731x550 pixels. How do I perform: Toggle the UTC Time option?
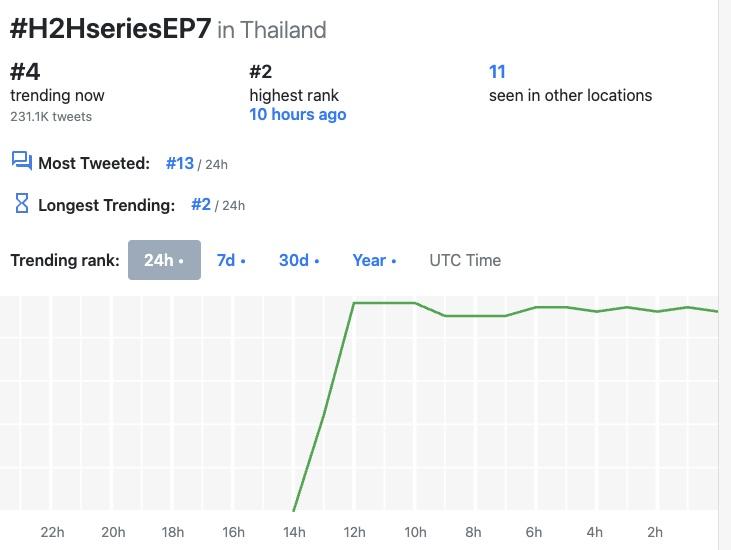465,260
